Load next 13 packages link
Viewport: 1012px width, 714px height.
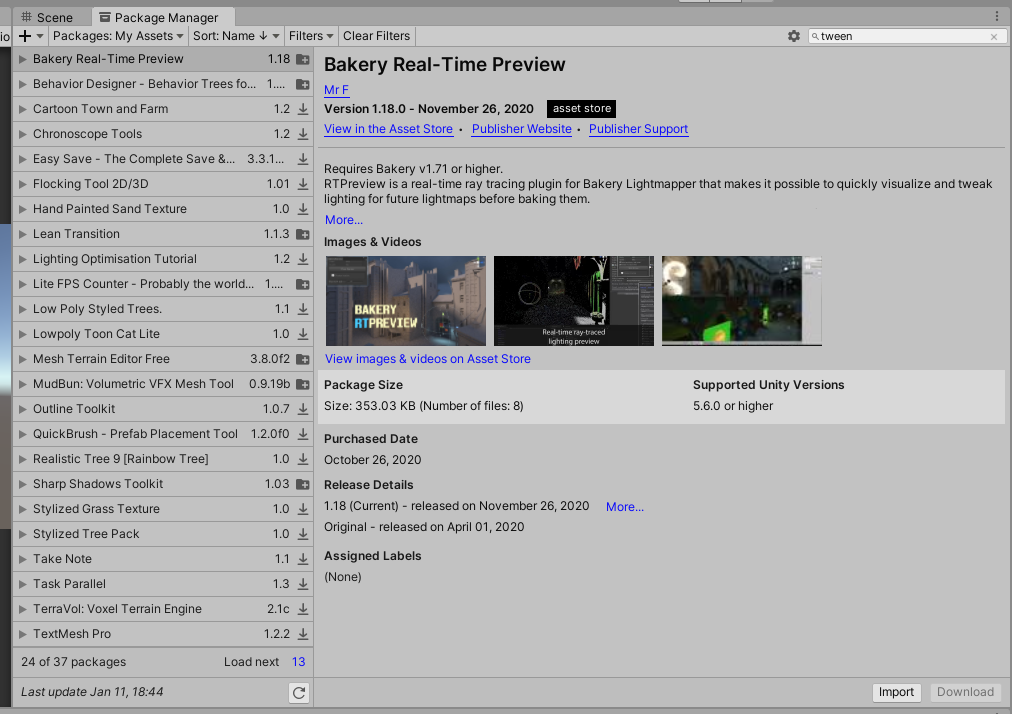click(x=298, y=662)
